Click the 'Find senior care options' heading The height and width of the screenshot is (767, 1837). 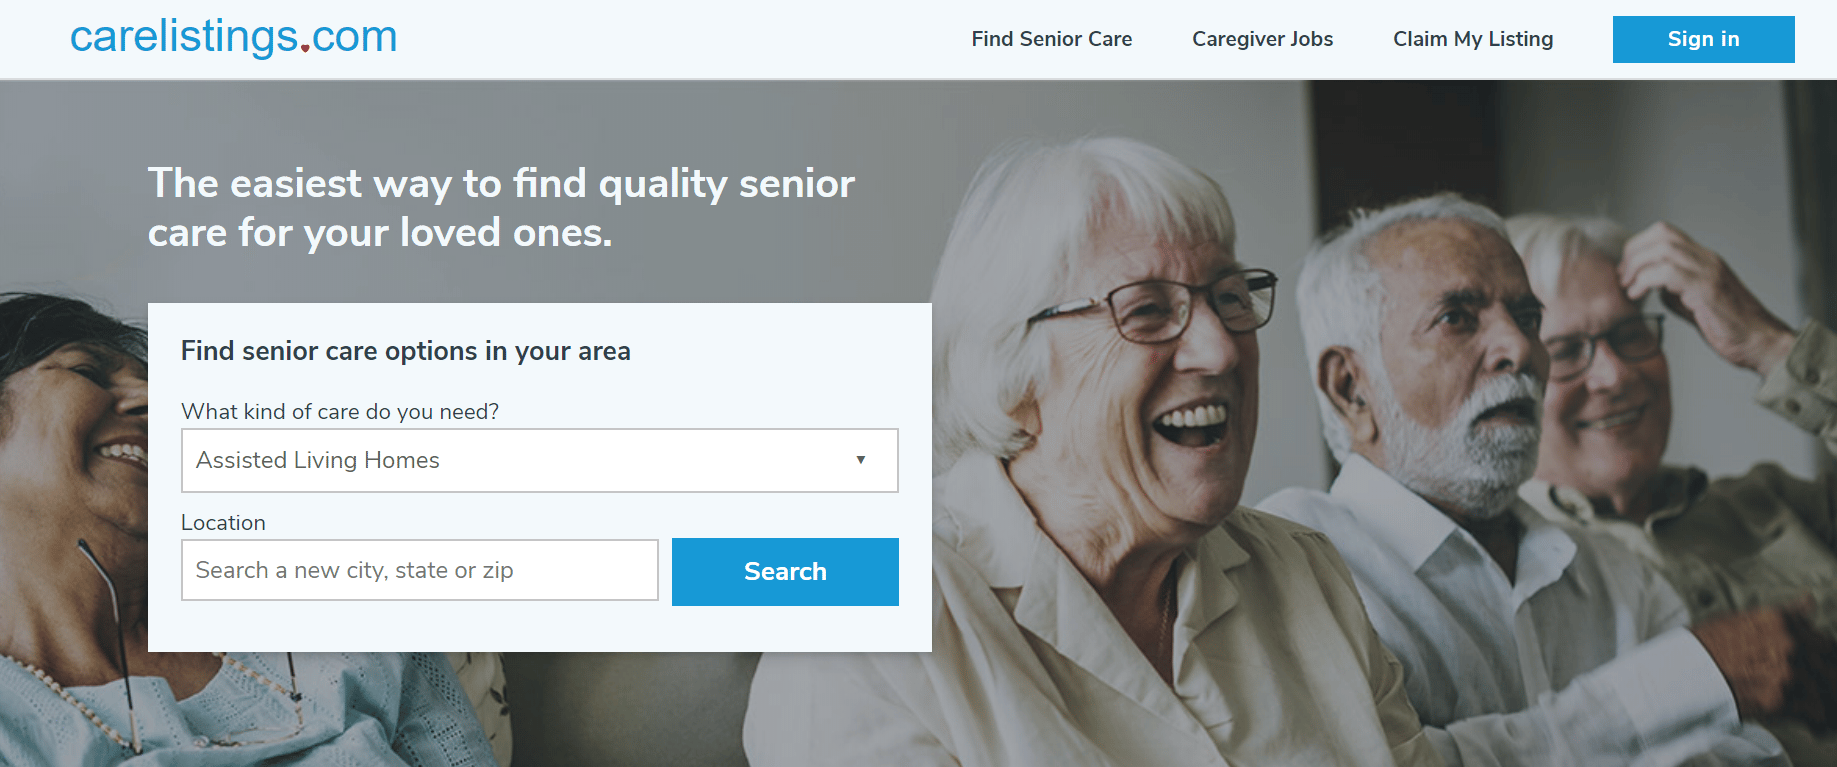coord(405,351)
